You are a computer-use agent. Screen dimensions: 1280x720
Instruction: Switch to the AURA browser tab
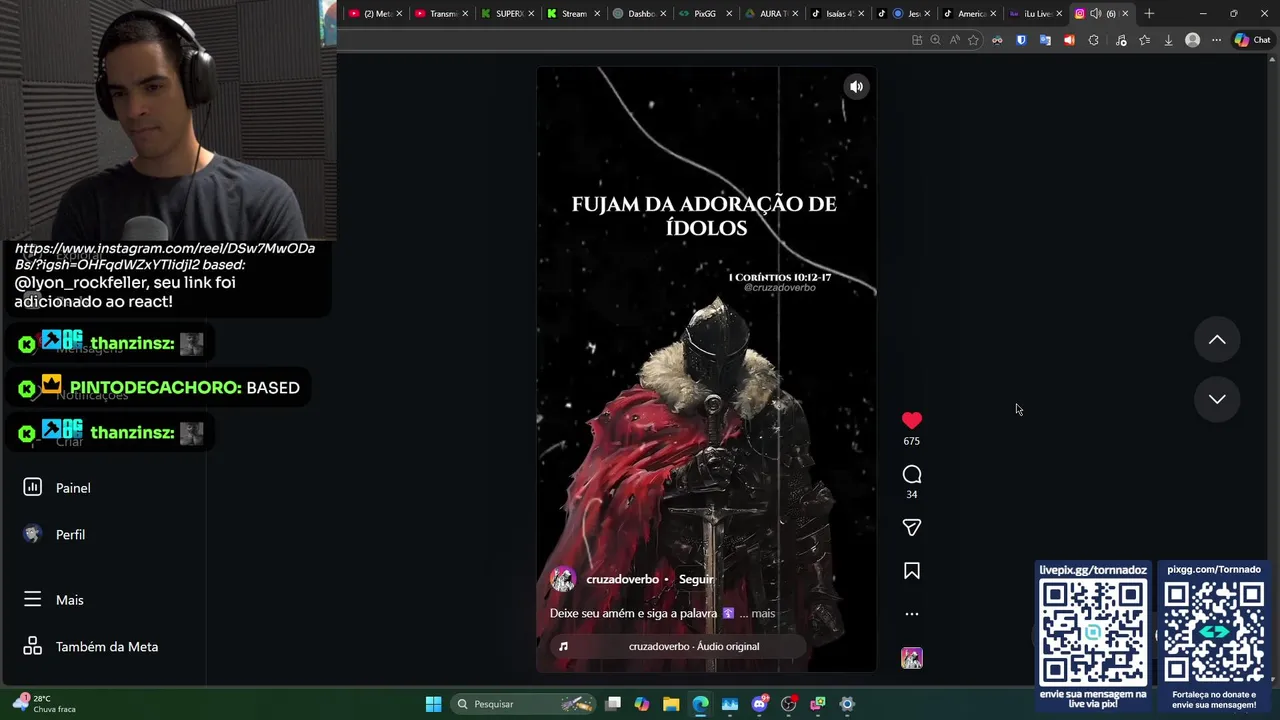772,13
